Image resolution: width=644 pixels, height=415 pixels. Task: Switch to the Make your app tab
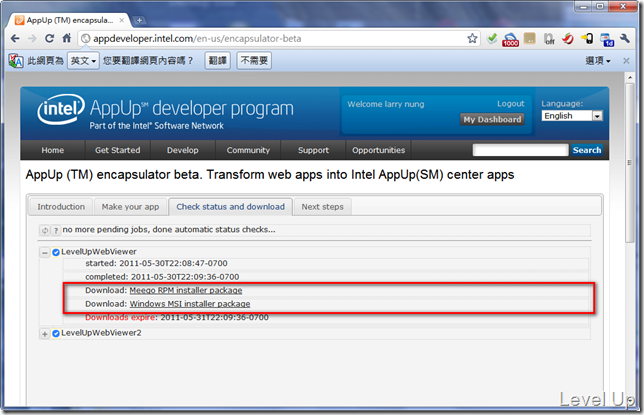131,207
